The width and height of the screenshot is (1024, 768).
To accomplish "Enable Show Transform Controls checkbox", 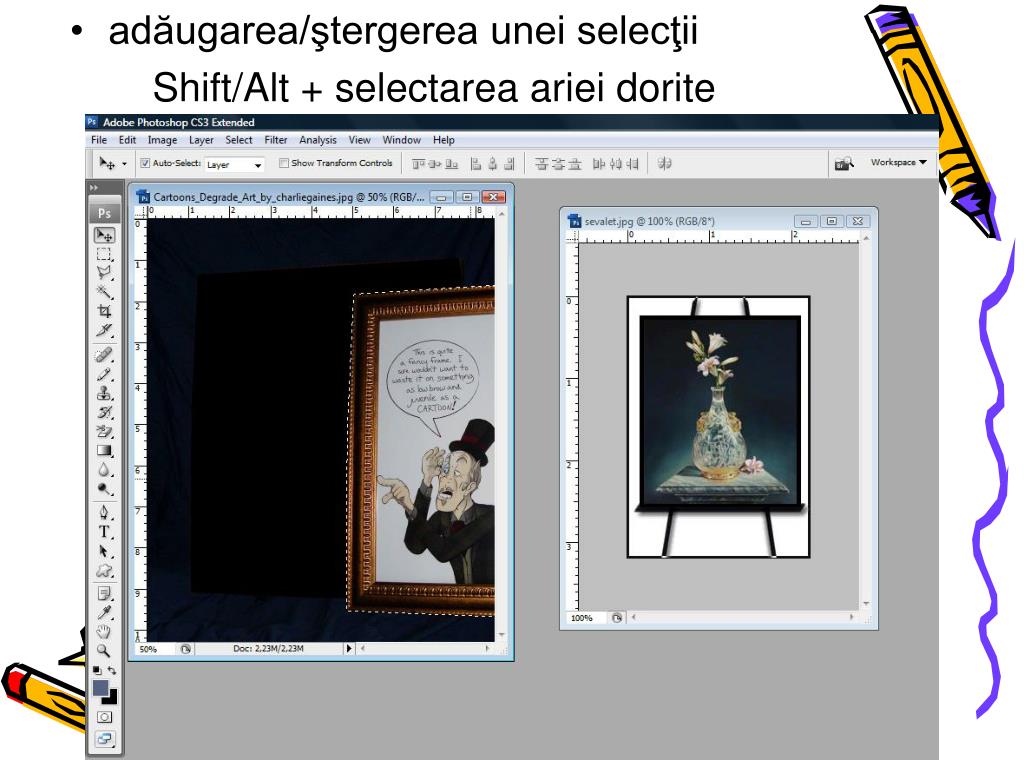I will click(283, 163).
